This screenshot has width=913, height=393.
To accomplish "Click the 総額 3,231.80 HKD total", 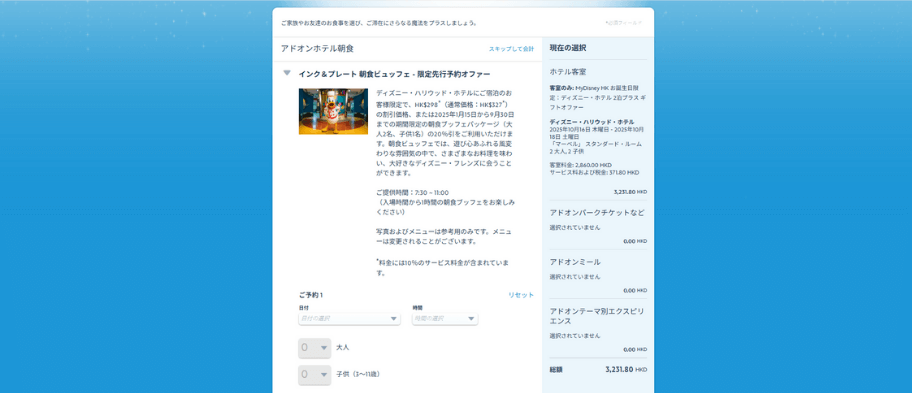I will [598, 370].
